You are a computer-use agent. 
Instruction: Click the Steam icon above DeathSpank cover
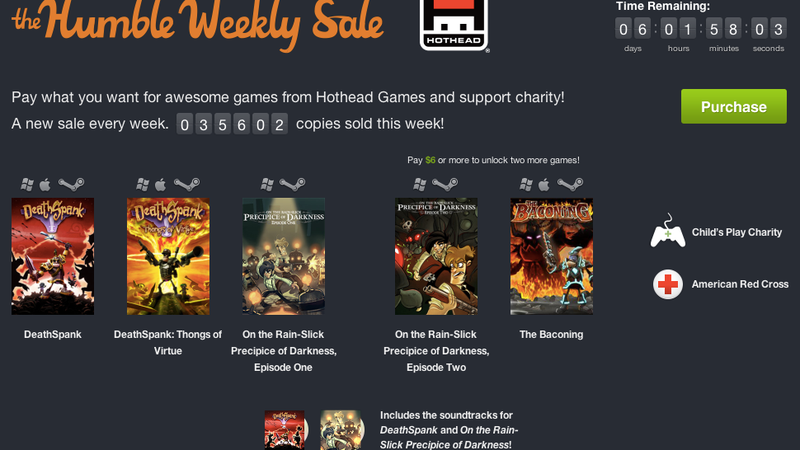click(x=71, y=184)
